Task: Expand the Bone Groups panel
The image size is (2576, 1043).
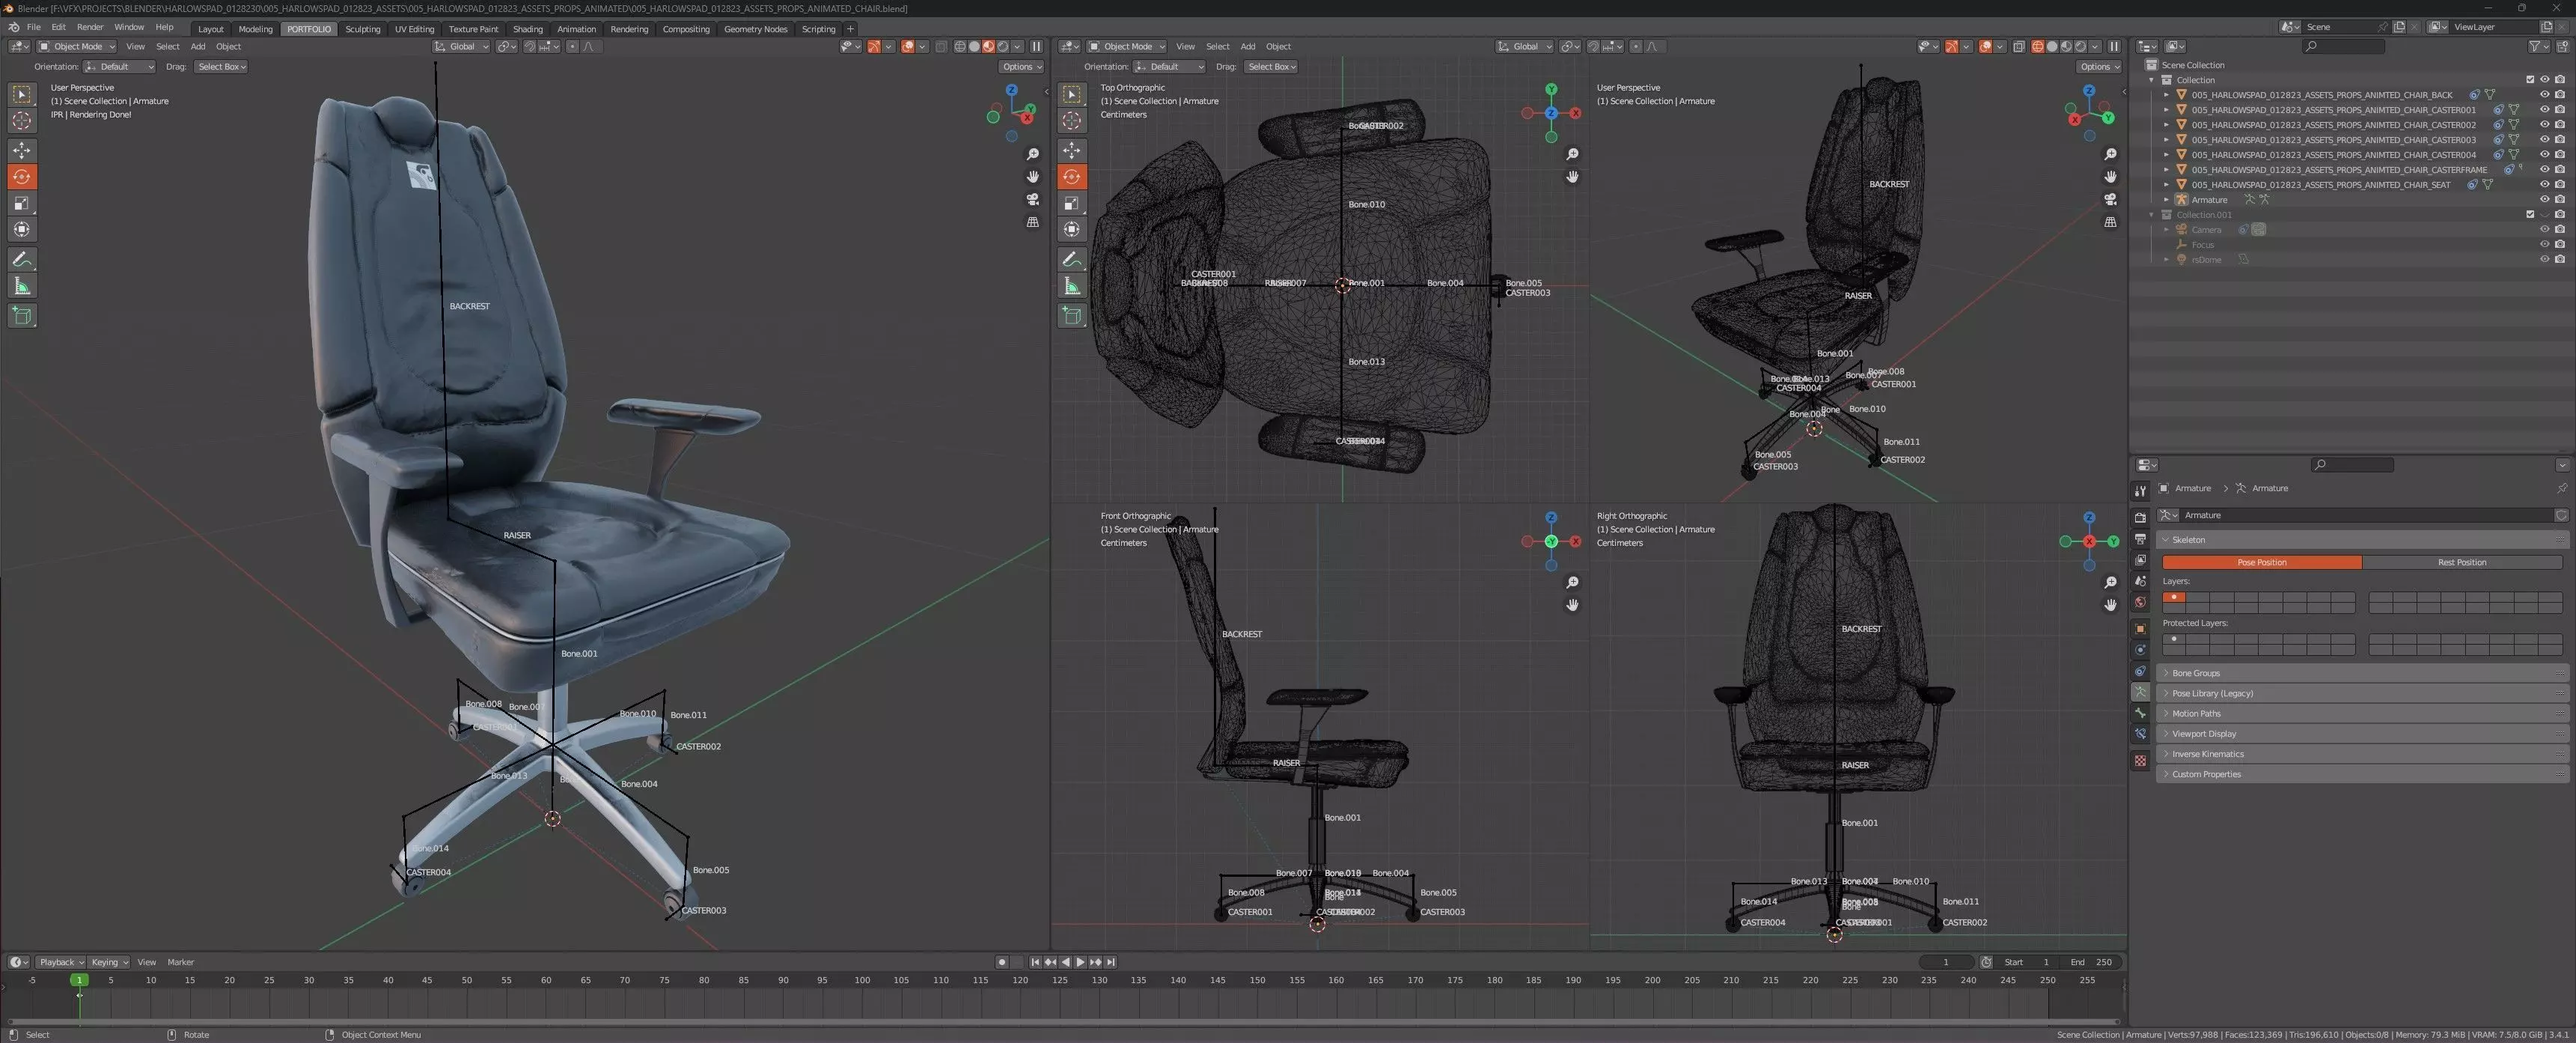Action: point(2196,673)
